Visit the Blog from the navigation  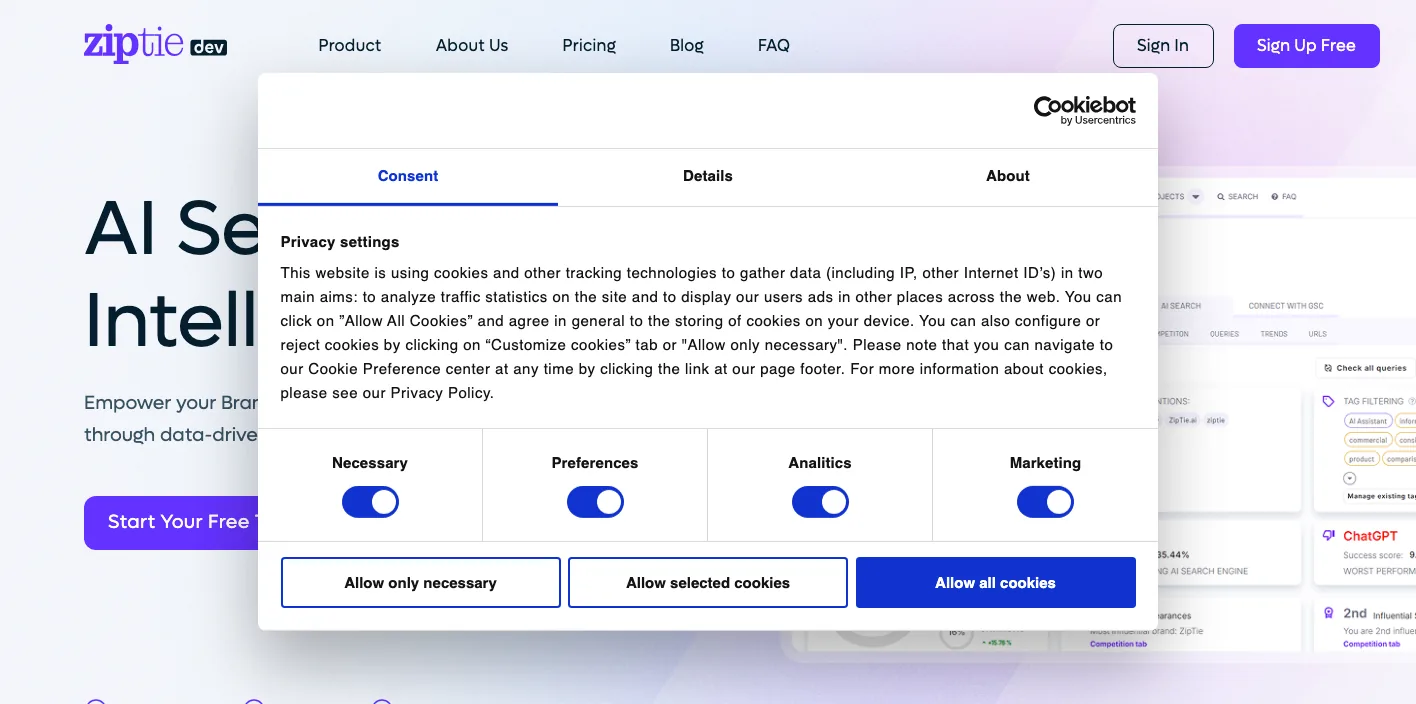pos(687,45)
